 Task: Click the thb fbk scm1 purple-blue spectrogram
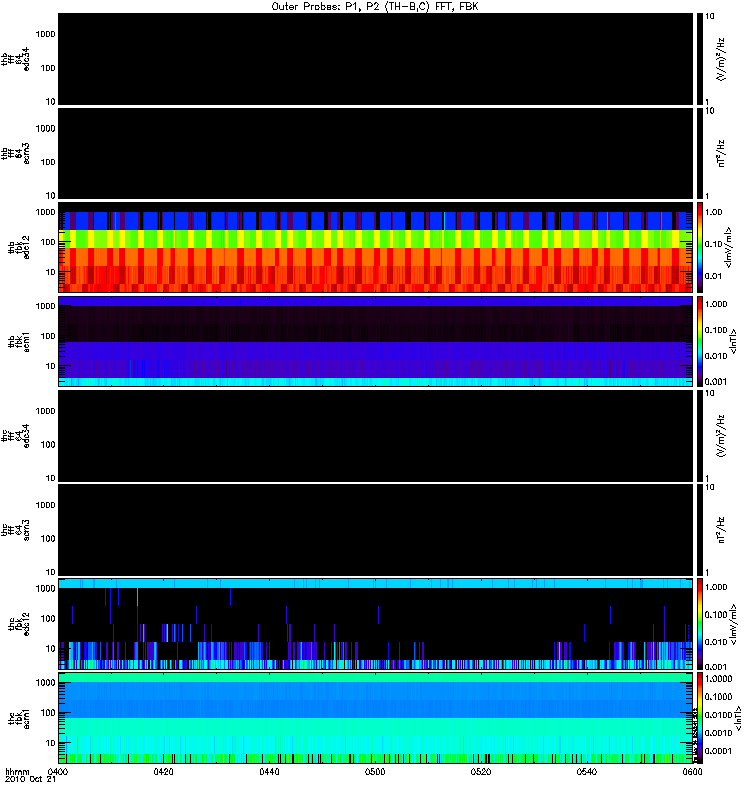376,341
